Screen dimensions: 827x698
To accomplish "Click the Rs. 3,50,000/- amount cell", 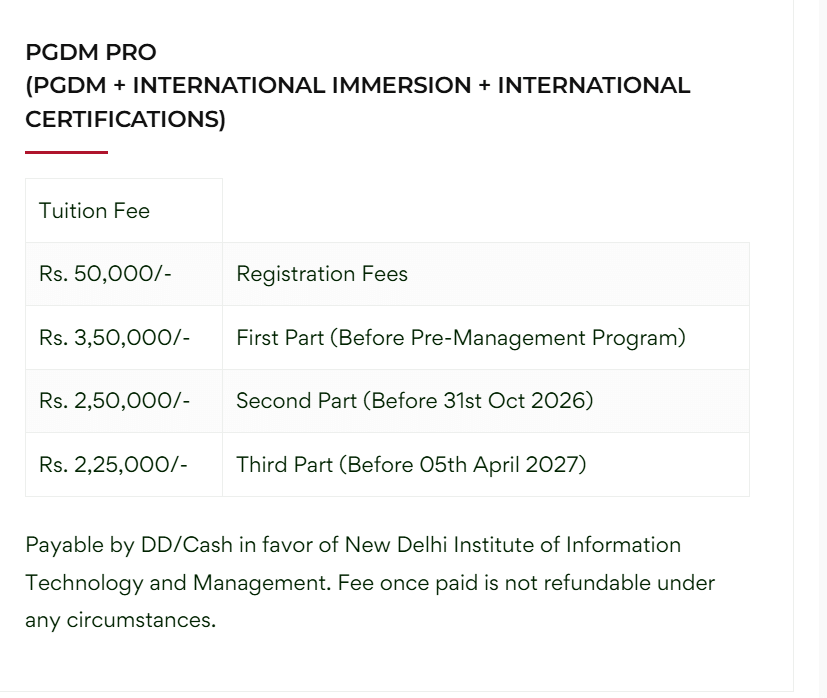I will (114, 338).
